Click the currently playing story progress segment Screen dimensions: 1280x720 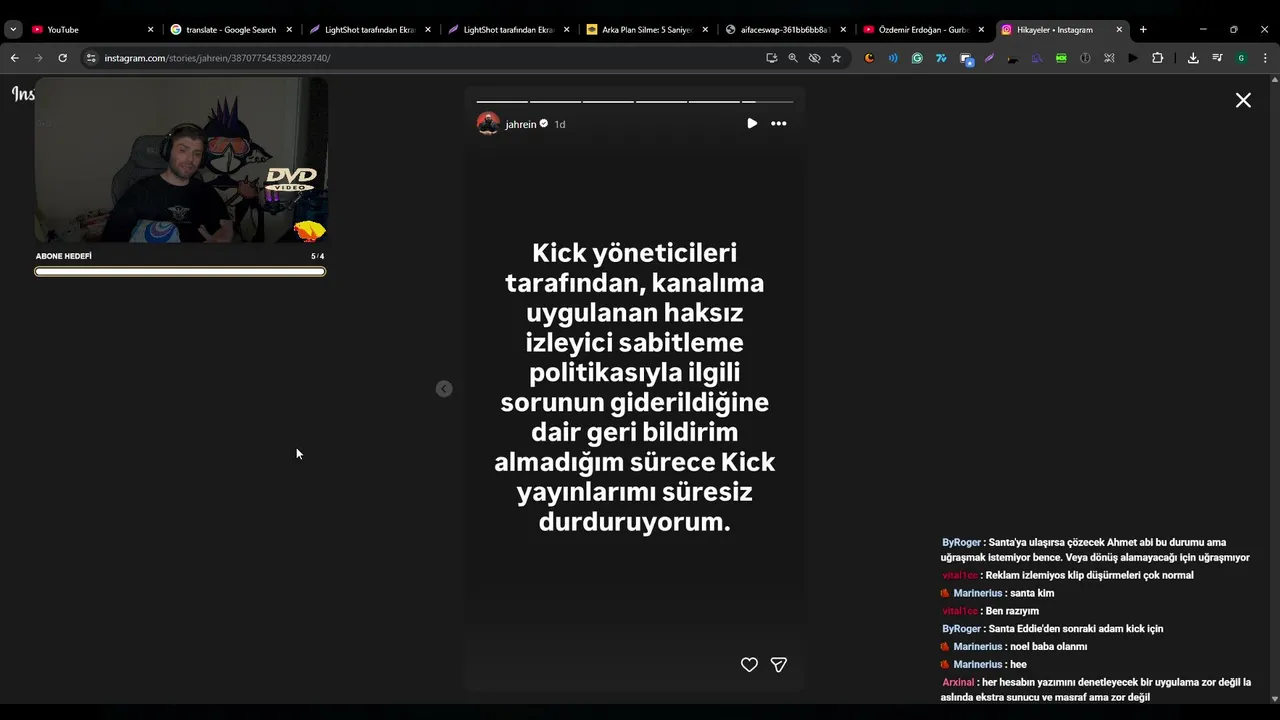pyautogui.click(x=767, y=101)
